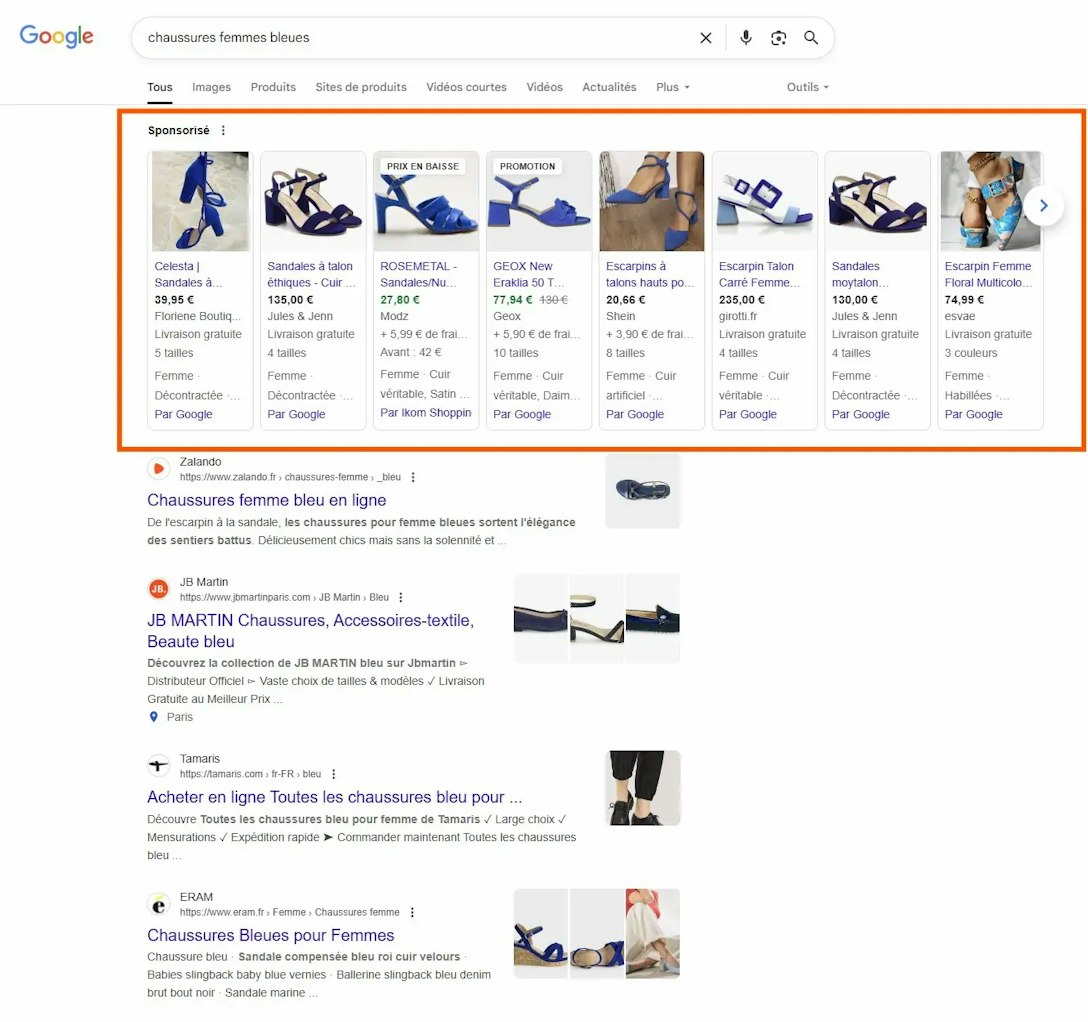Click Par Google under the Shein product
This screenshot has height=1022, width=1088.
[x=635, y=414]
